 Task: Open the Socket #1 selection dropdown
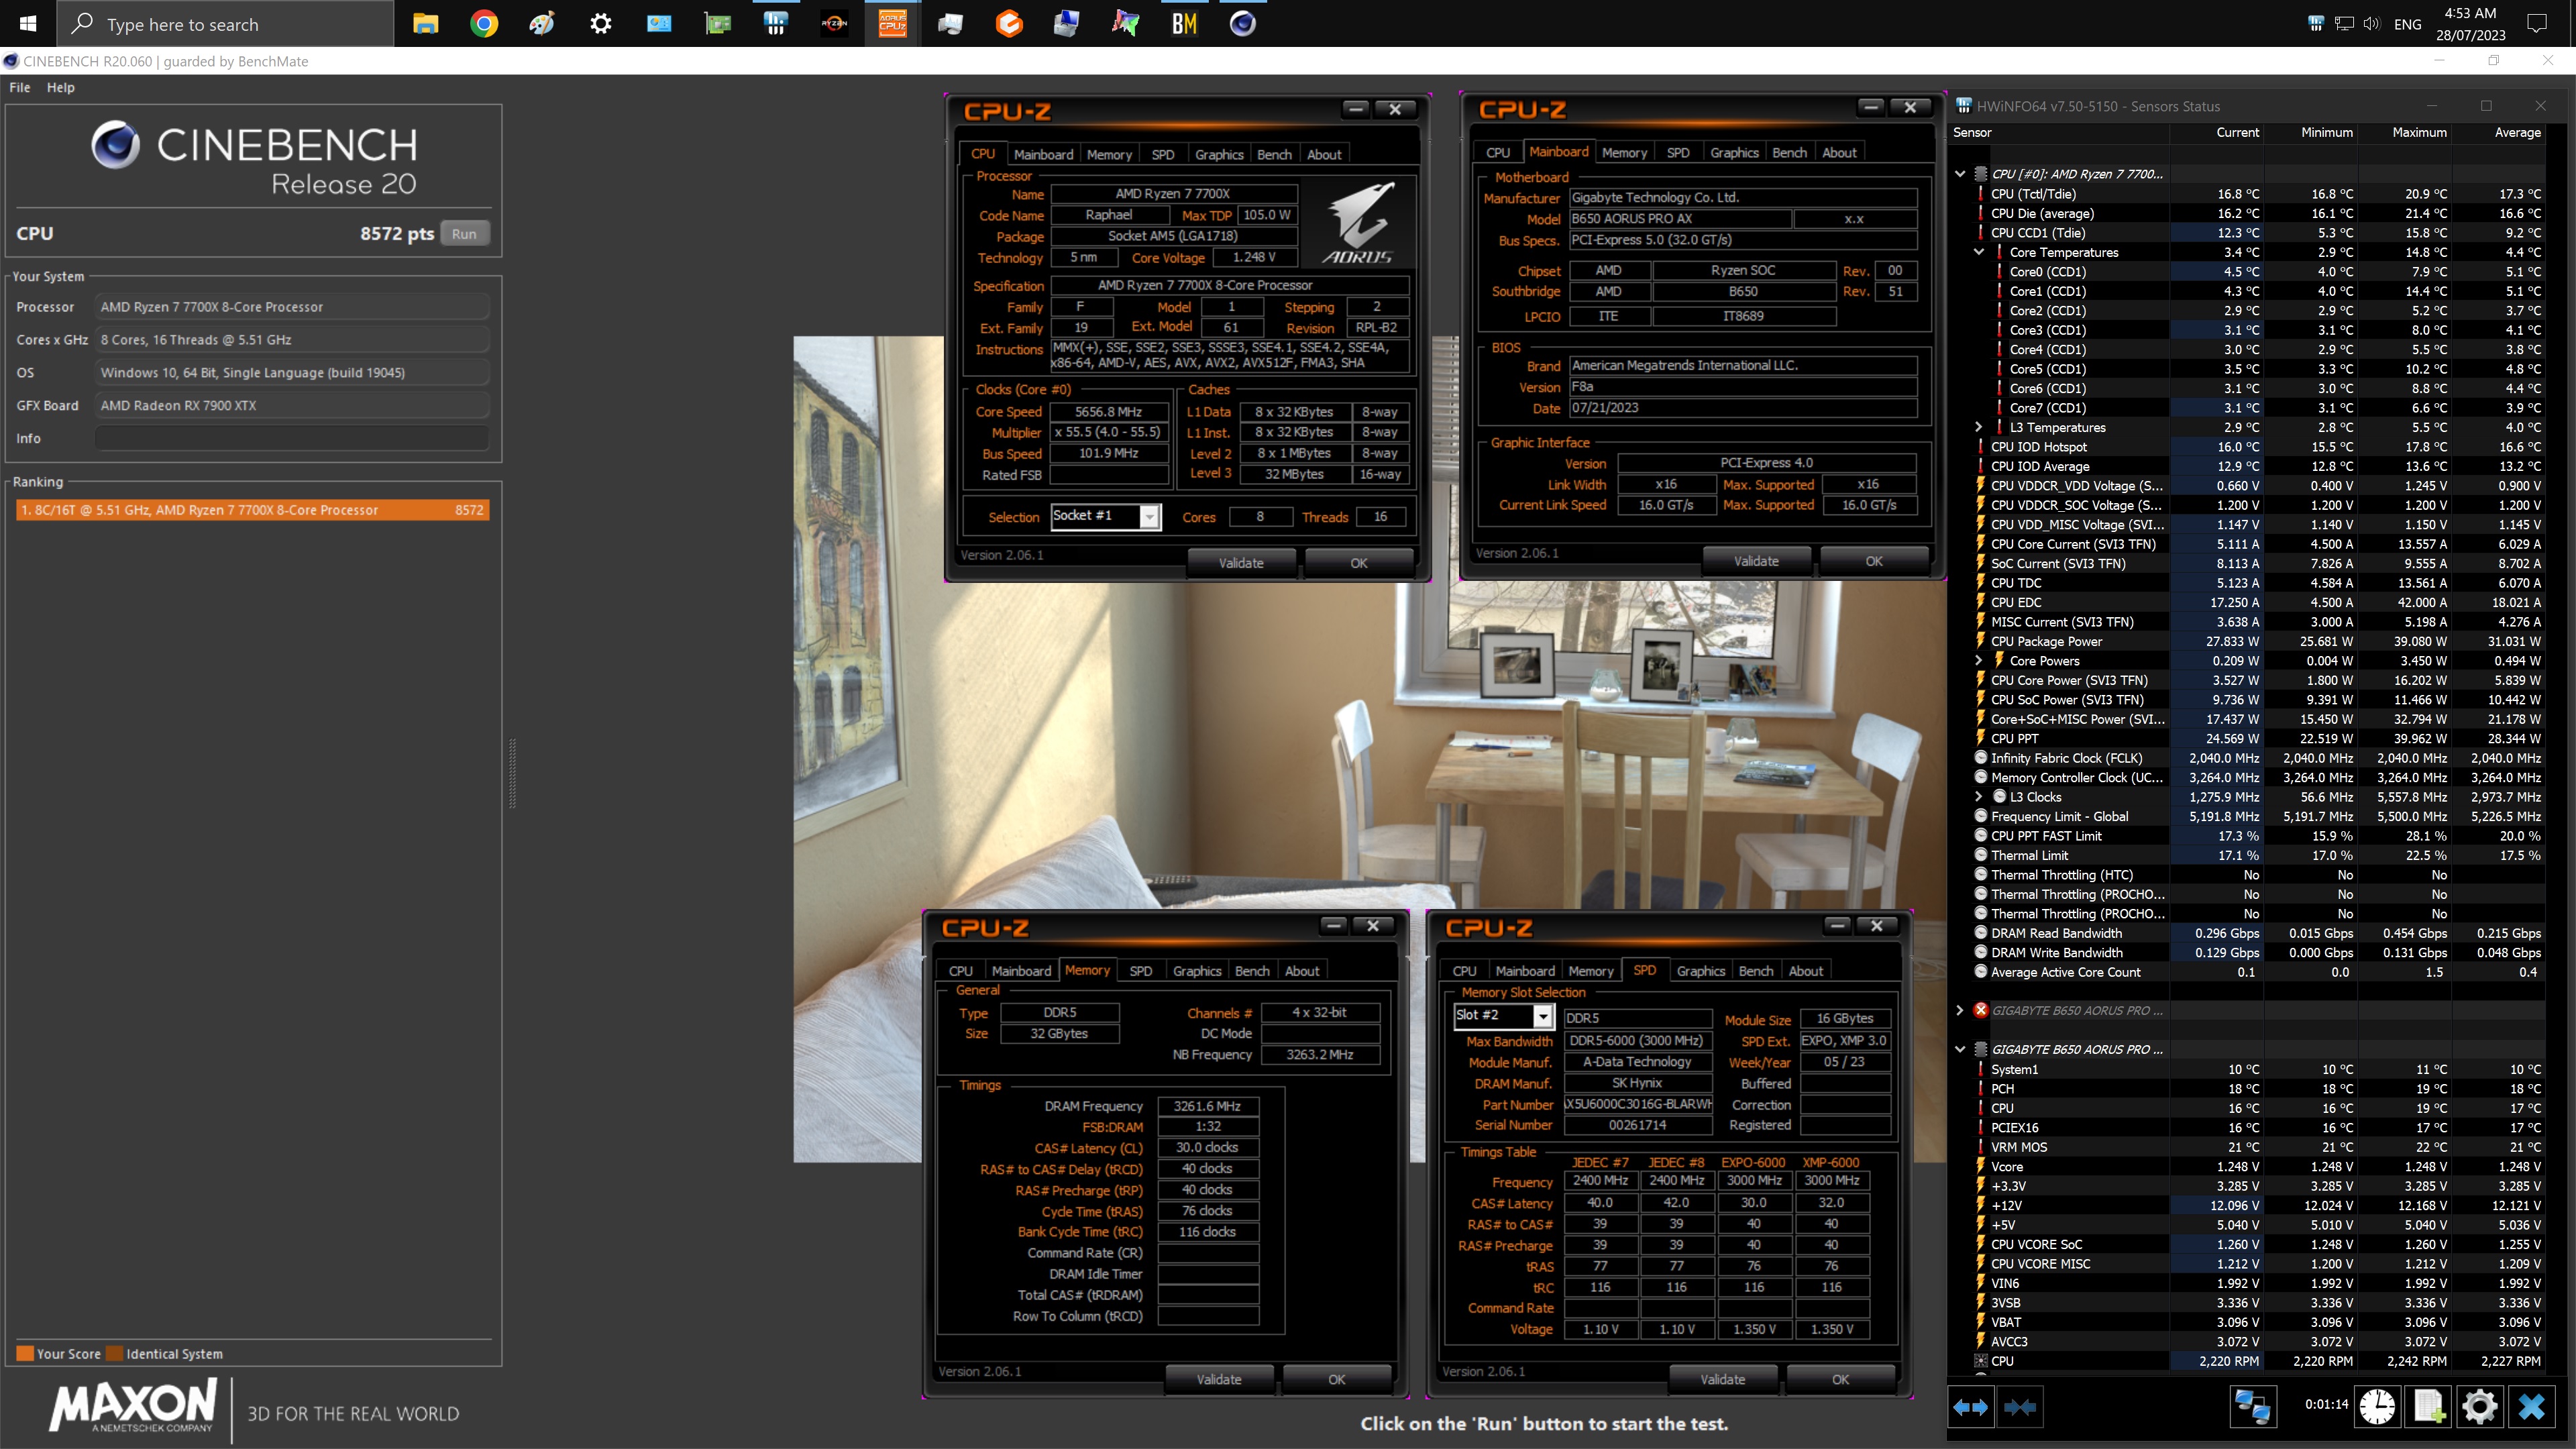[x=1150, y=517]
